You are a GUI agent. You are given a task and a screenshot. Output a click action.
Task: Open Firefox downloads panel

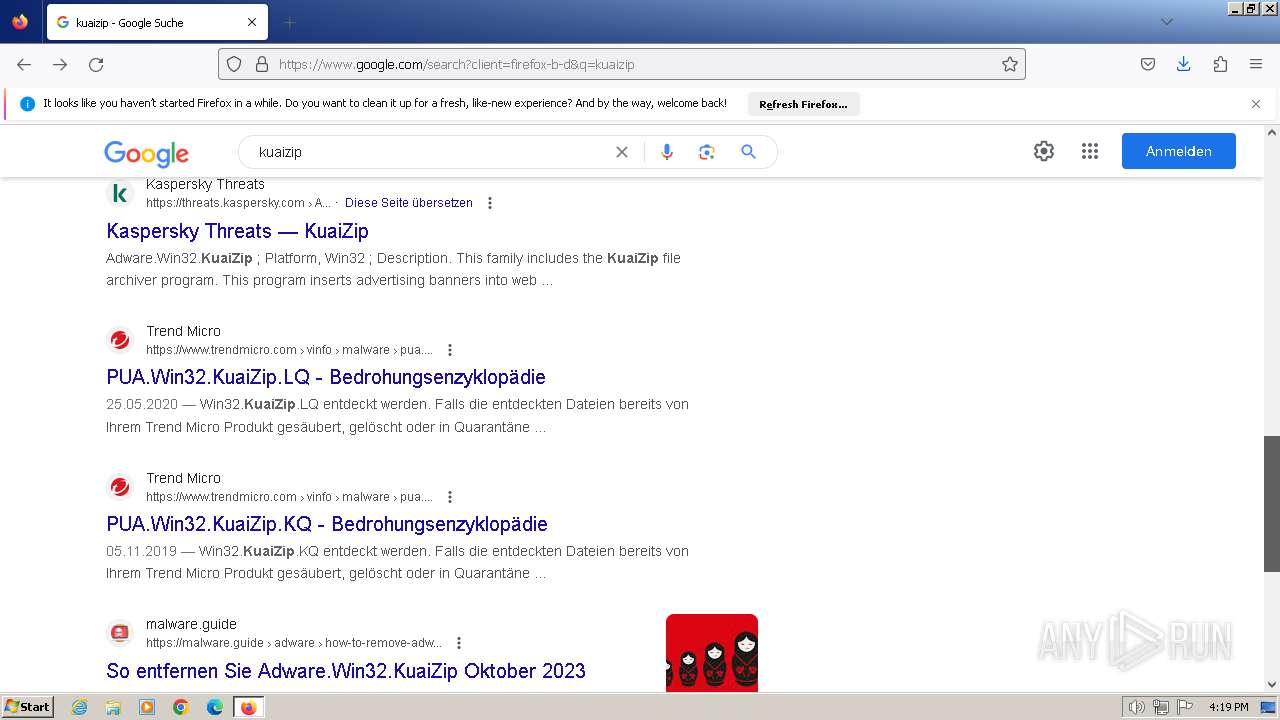[x=1184, y=64]
